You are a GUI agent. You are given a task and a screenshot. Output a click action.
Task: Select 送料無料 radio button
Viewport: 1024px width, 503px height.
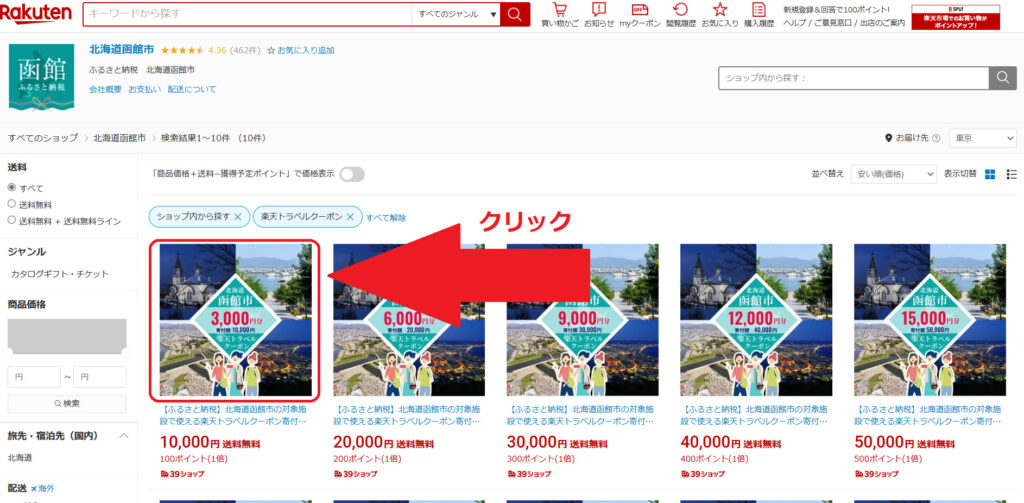(x=12, y=204)
